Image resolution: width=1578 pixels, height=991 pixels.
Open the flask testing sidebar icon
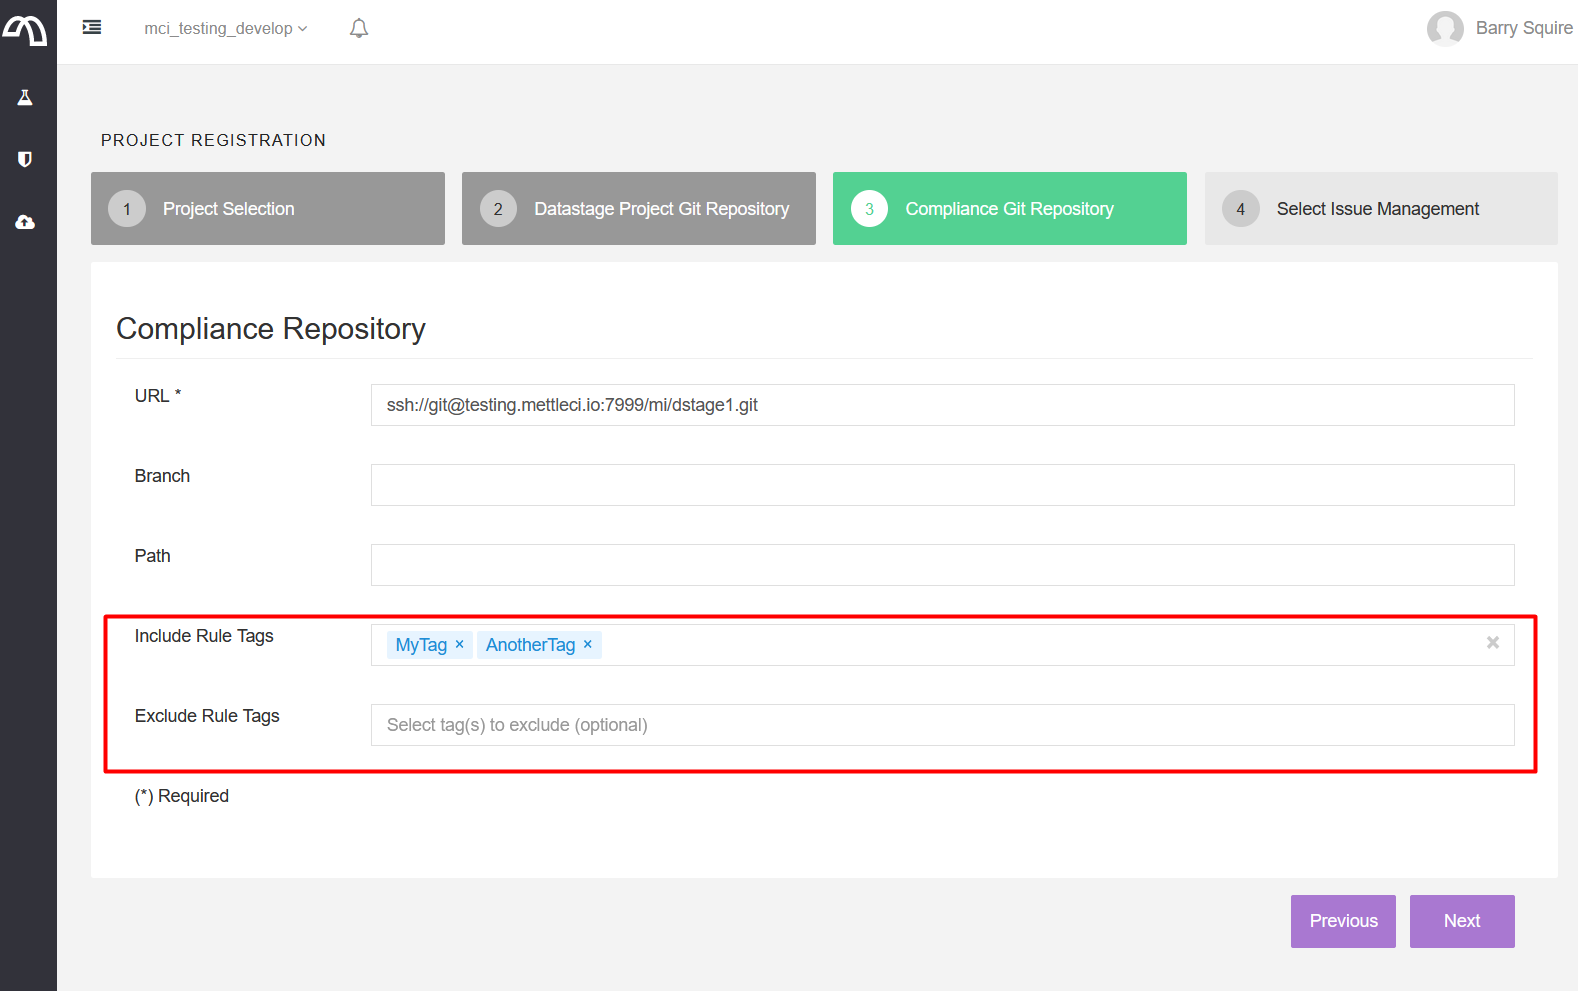[25, 98]
